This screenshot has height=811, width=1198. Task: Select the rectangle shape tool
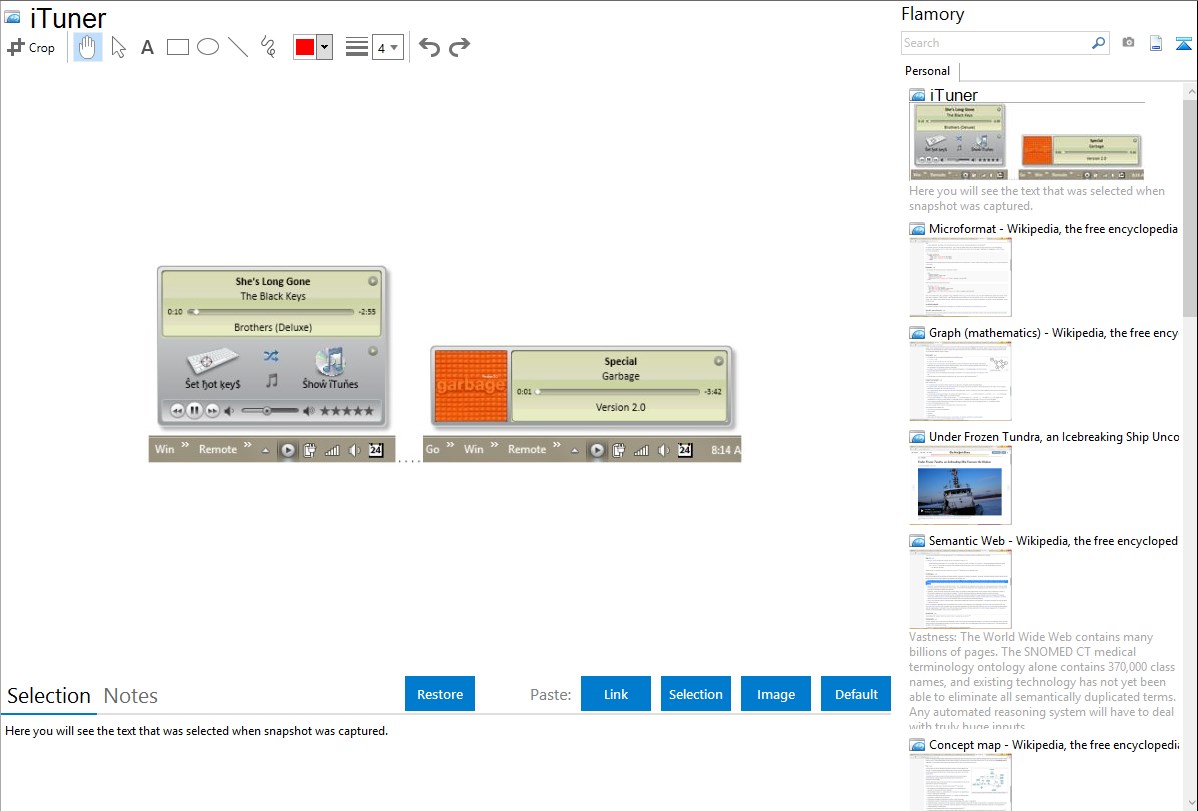click(177, 47)
